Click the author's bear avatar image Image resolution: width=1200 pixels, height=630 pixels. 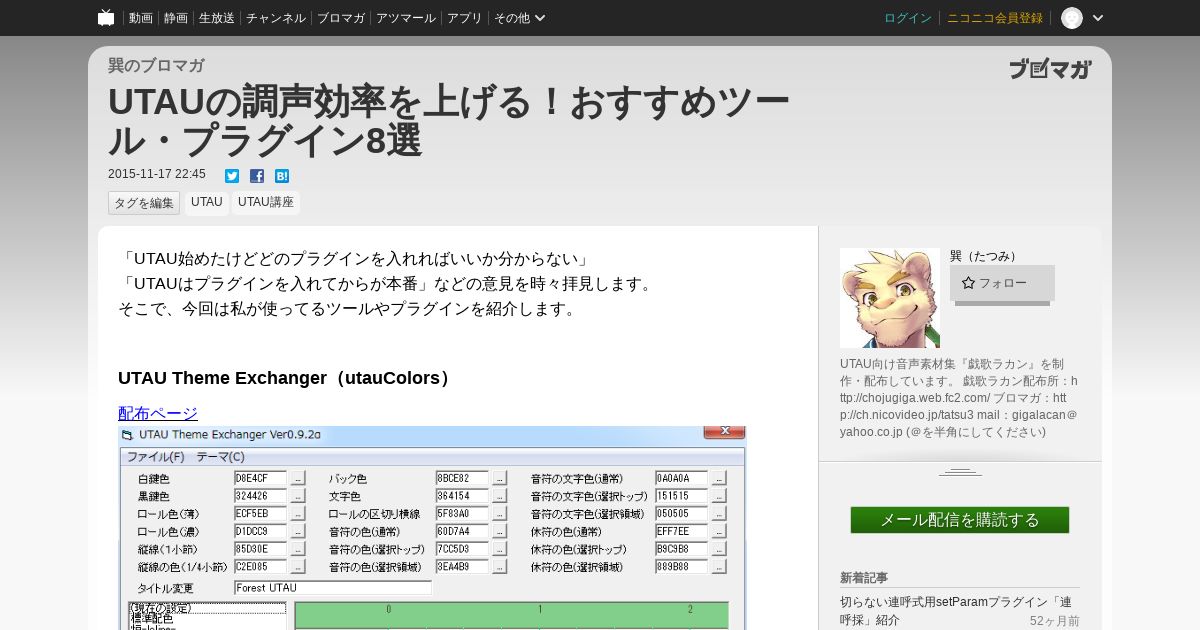click(890, 298)
